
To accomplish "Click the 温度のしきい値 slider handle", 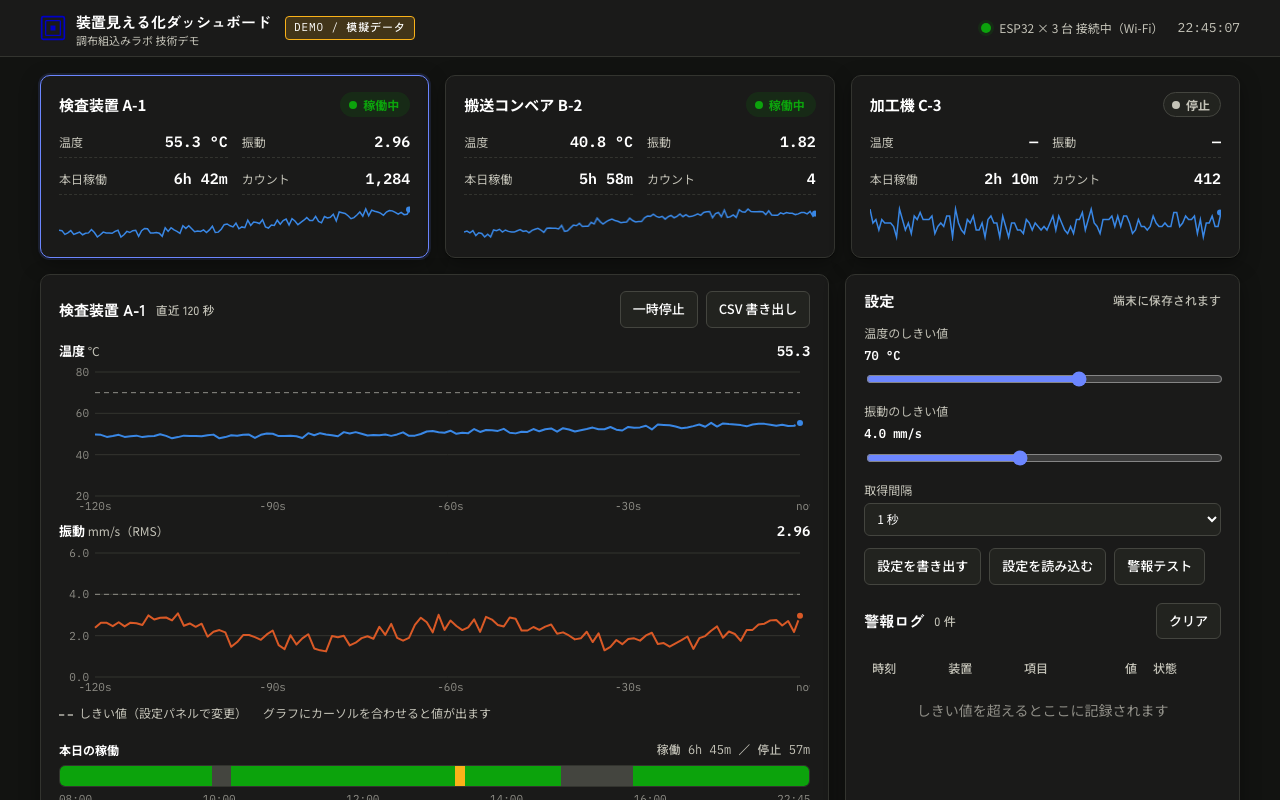I will (1079, 379).
